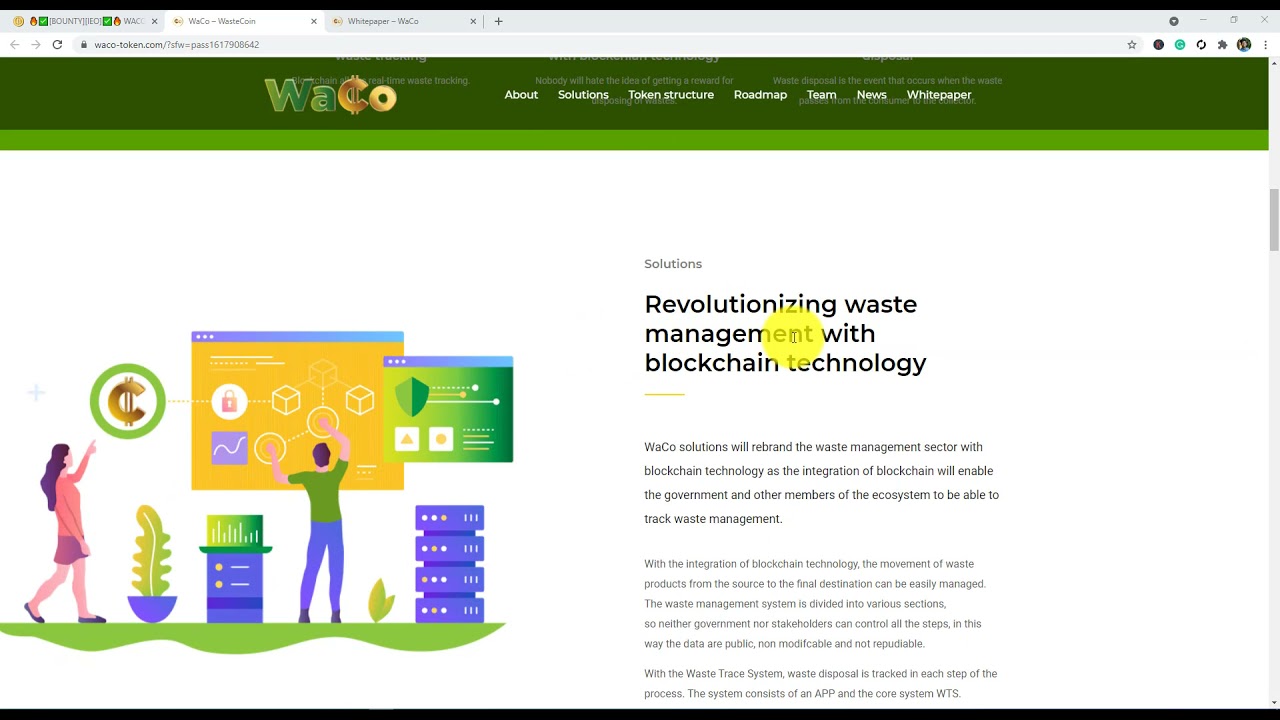Click paragraph starting 'With the integration of blockchain'
This screenshot has width=1280, height=720.
click(x=815, y=604)
